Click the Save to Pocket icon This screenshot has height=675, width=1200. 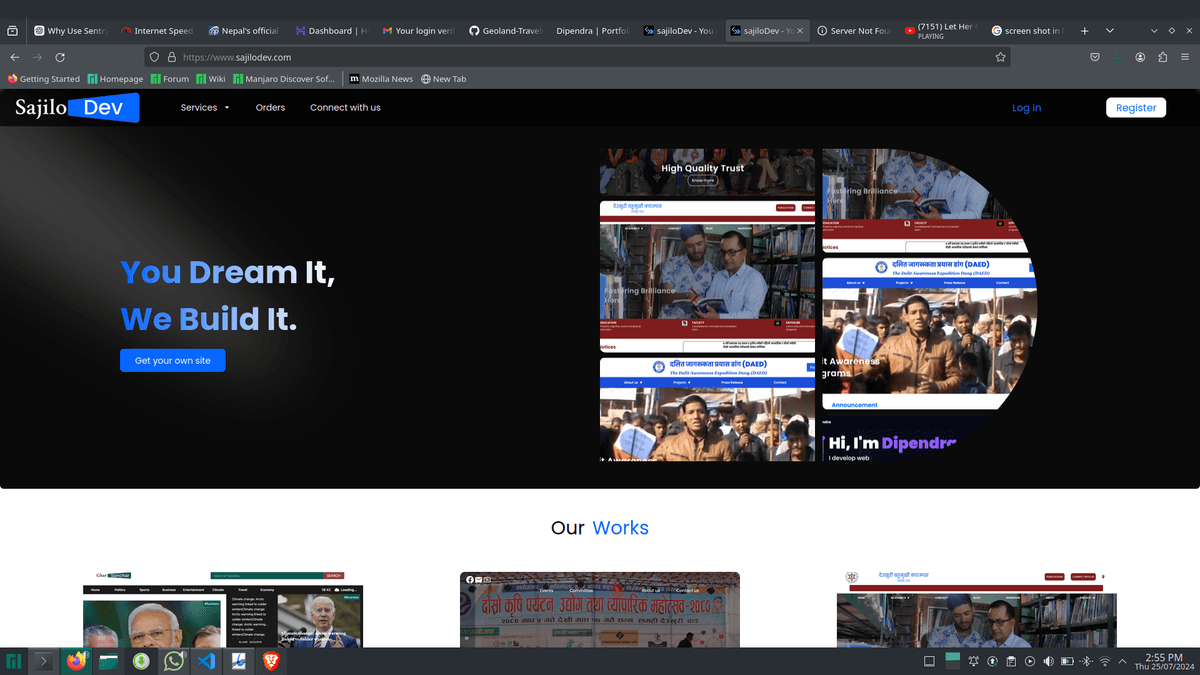(x=1095, y=57)
